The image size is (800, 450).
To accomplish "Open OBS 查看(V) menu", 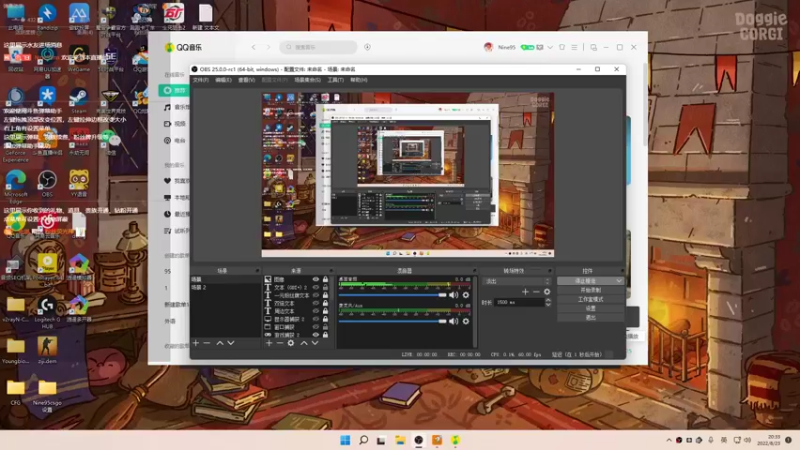I will coord(246,80).
